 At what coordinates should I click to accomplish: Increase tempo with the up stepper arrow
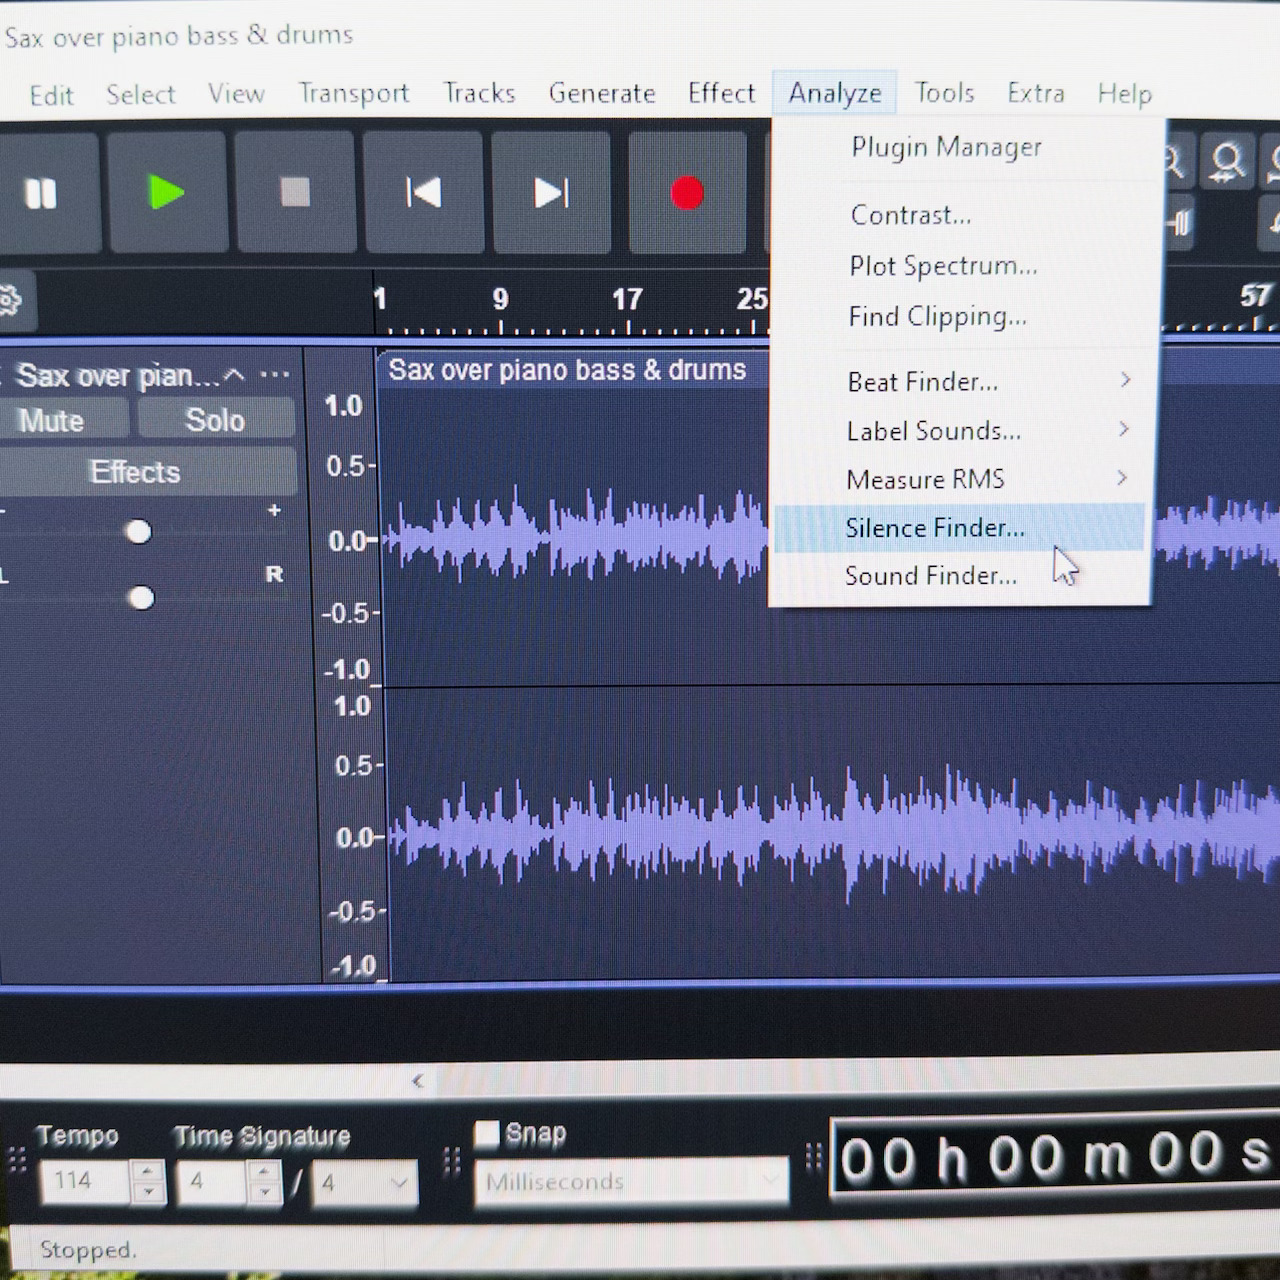[148, 1171]
